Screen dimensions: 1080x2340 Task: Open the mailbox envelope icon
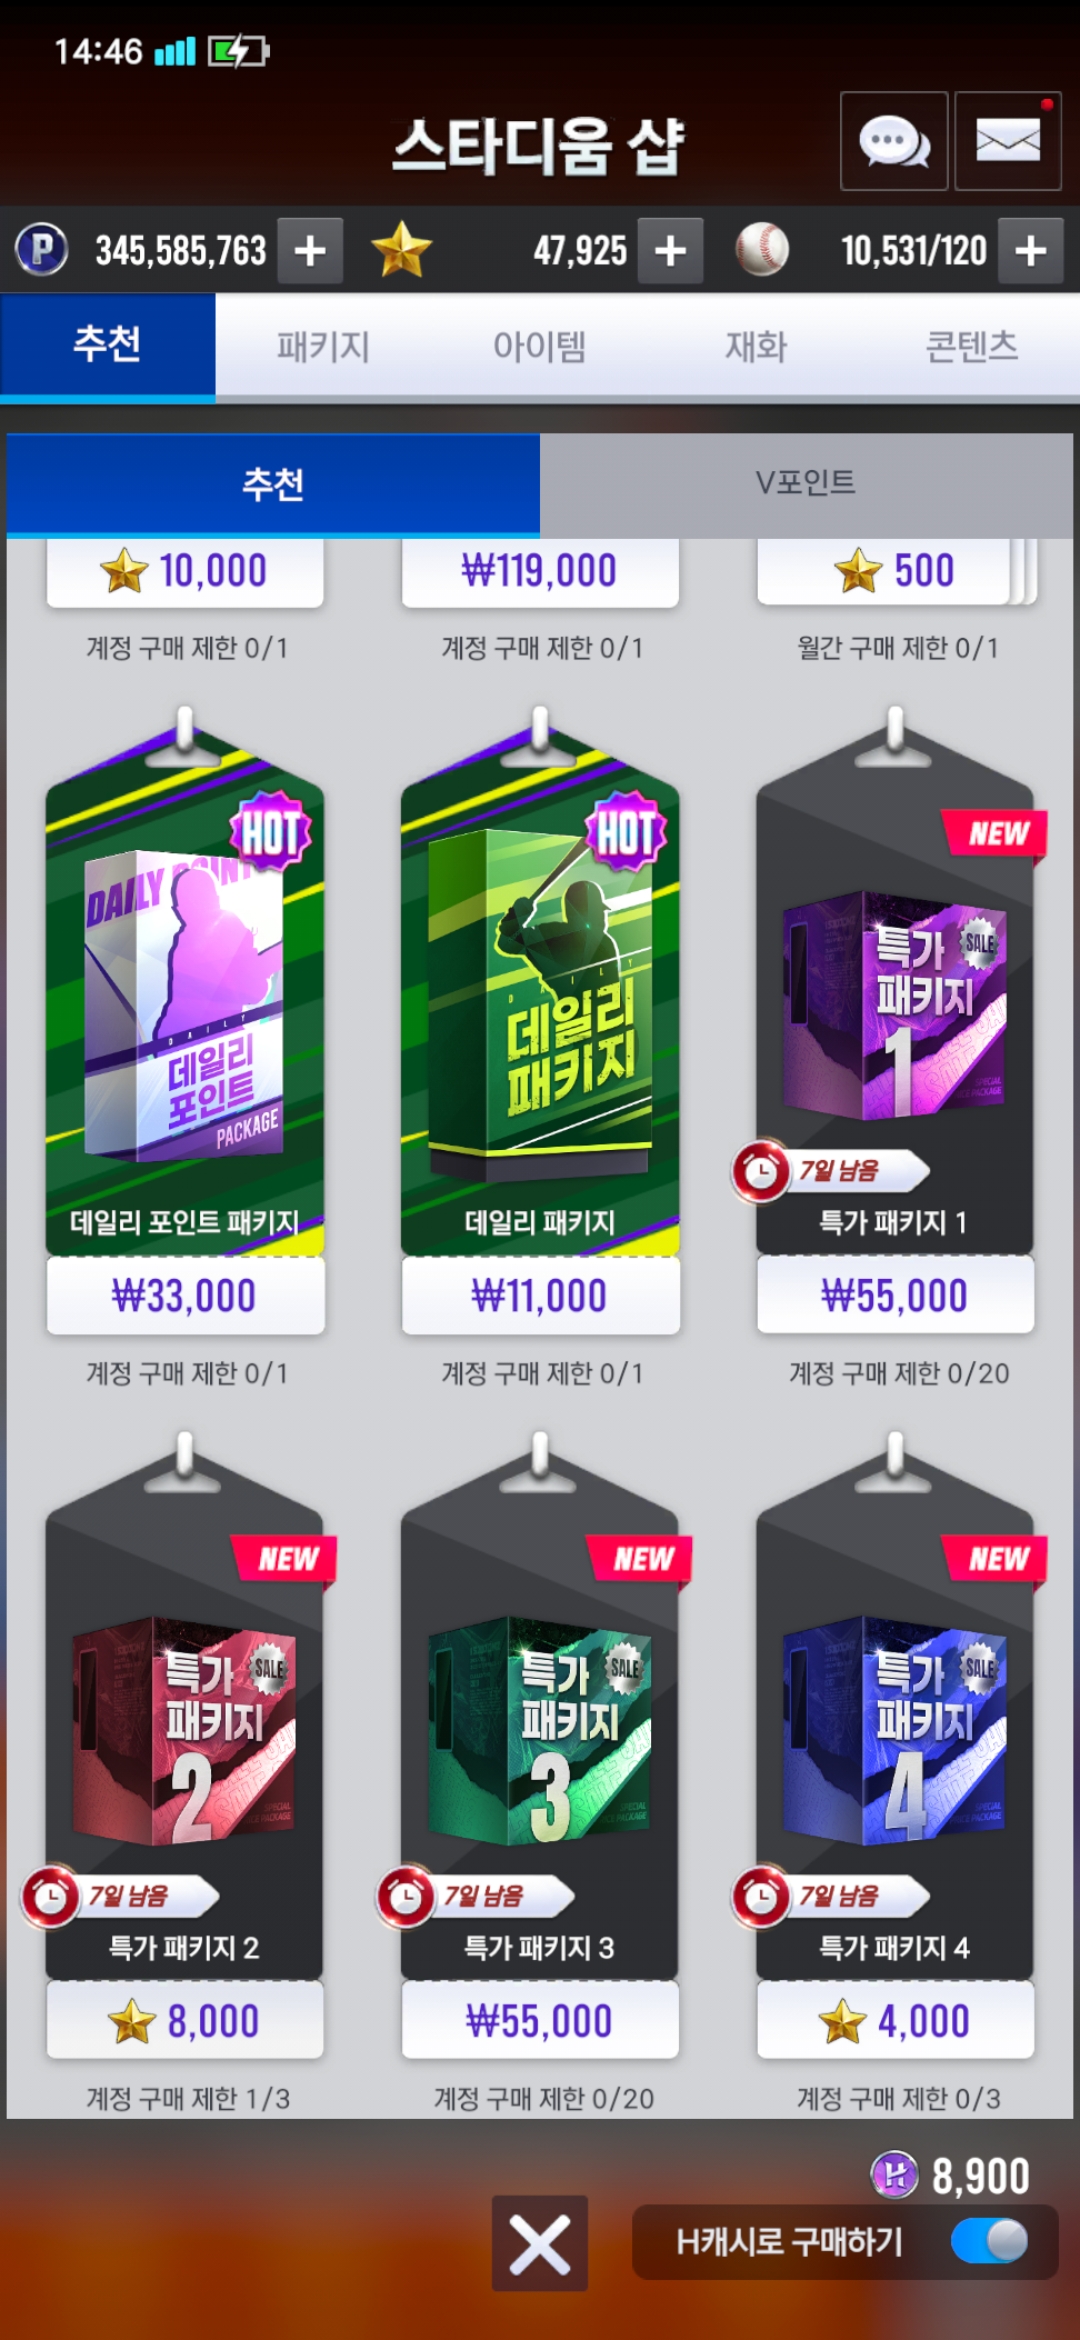(1007, 141)
